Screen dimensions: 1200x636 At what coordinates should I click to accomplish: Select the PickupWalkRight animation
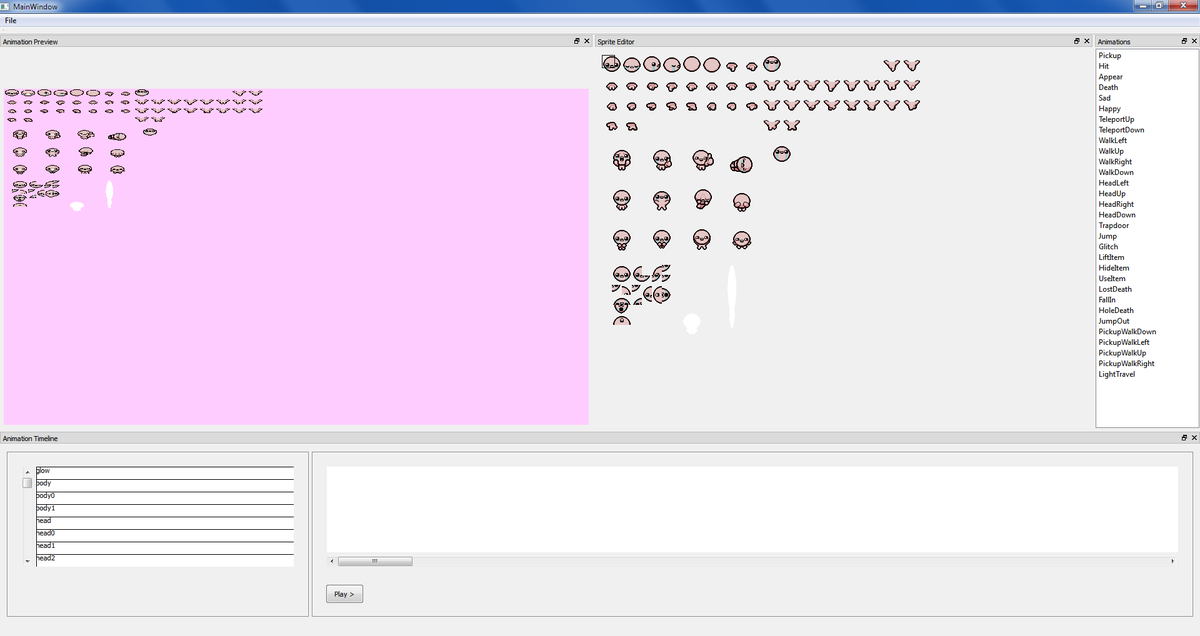pyautogui.click(x=1146, y=363)
